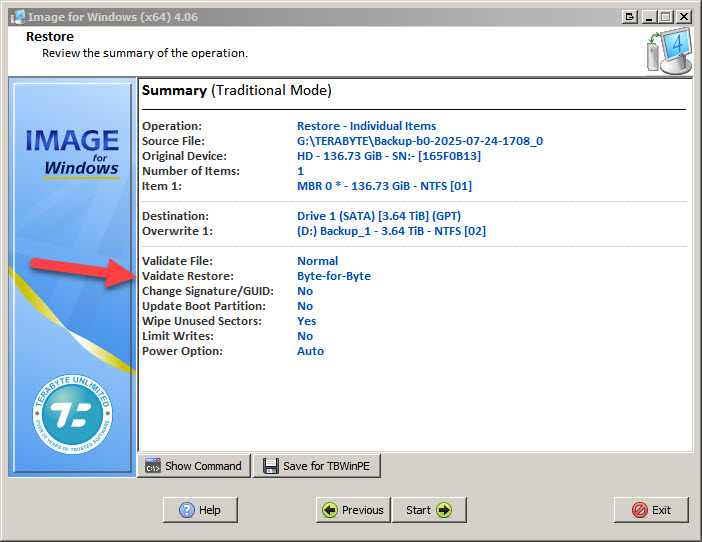Select Item 1 value 'MBR 0 * - 136.73 GiB'
702x542 pixels.
[x=384, y=186]
